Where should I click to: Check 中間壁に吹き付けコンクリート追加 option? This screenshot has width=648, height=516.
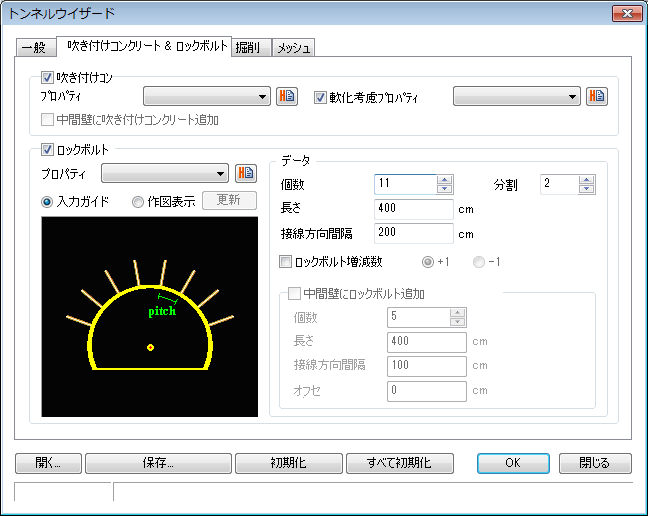pyautogui.click(x=47, y=120)
